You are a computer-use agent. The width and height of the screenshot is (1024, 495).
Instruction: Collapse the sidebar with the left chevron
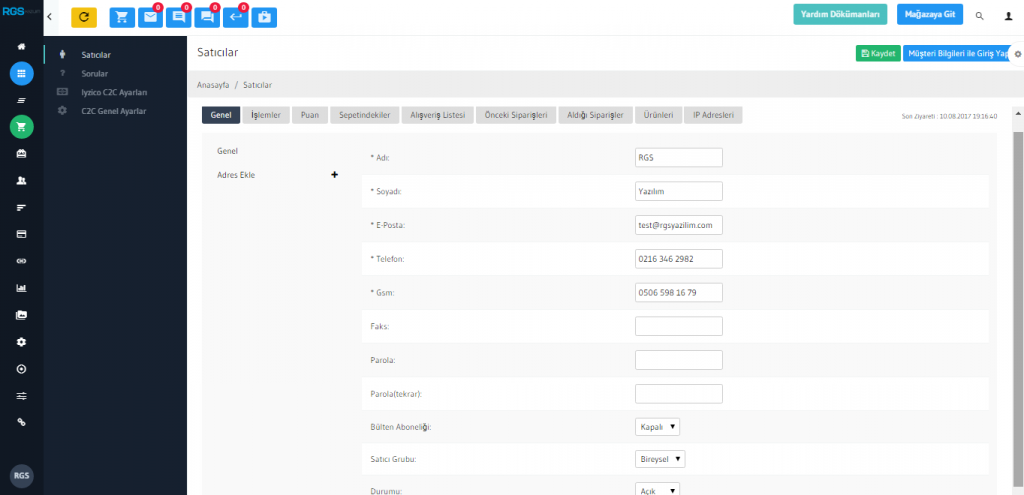click(x=50, y=16)
